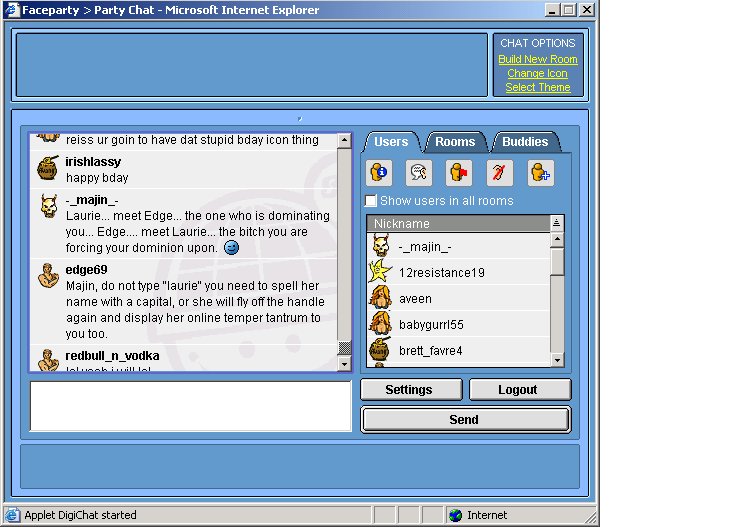This screenshot has width=734, height=527.
Task: Switch to the Rooms tab
Action: 455,142
